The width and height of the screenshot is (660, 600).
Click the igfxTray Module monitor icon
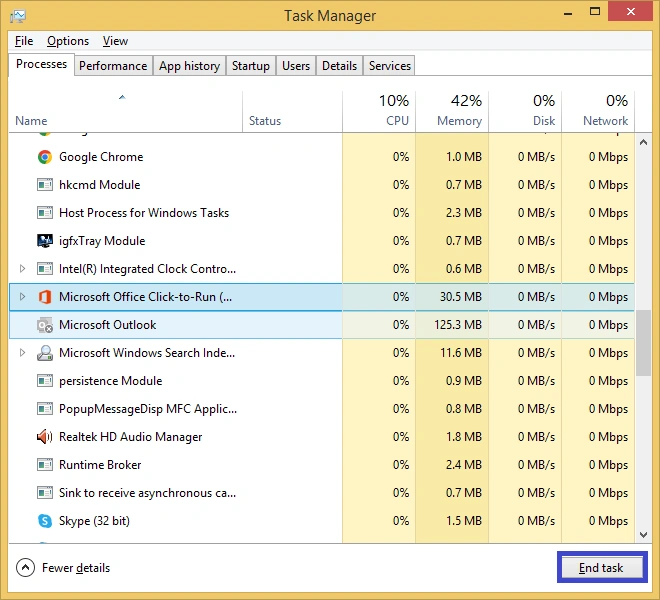coord(45,241)
